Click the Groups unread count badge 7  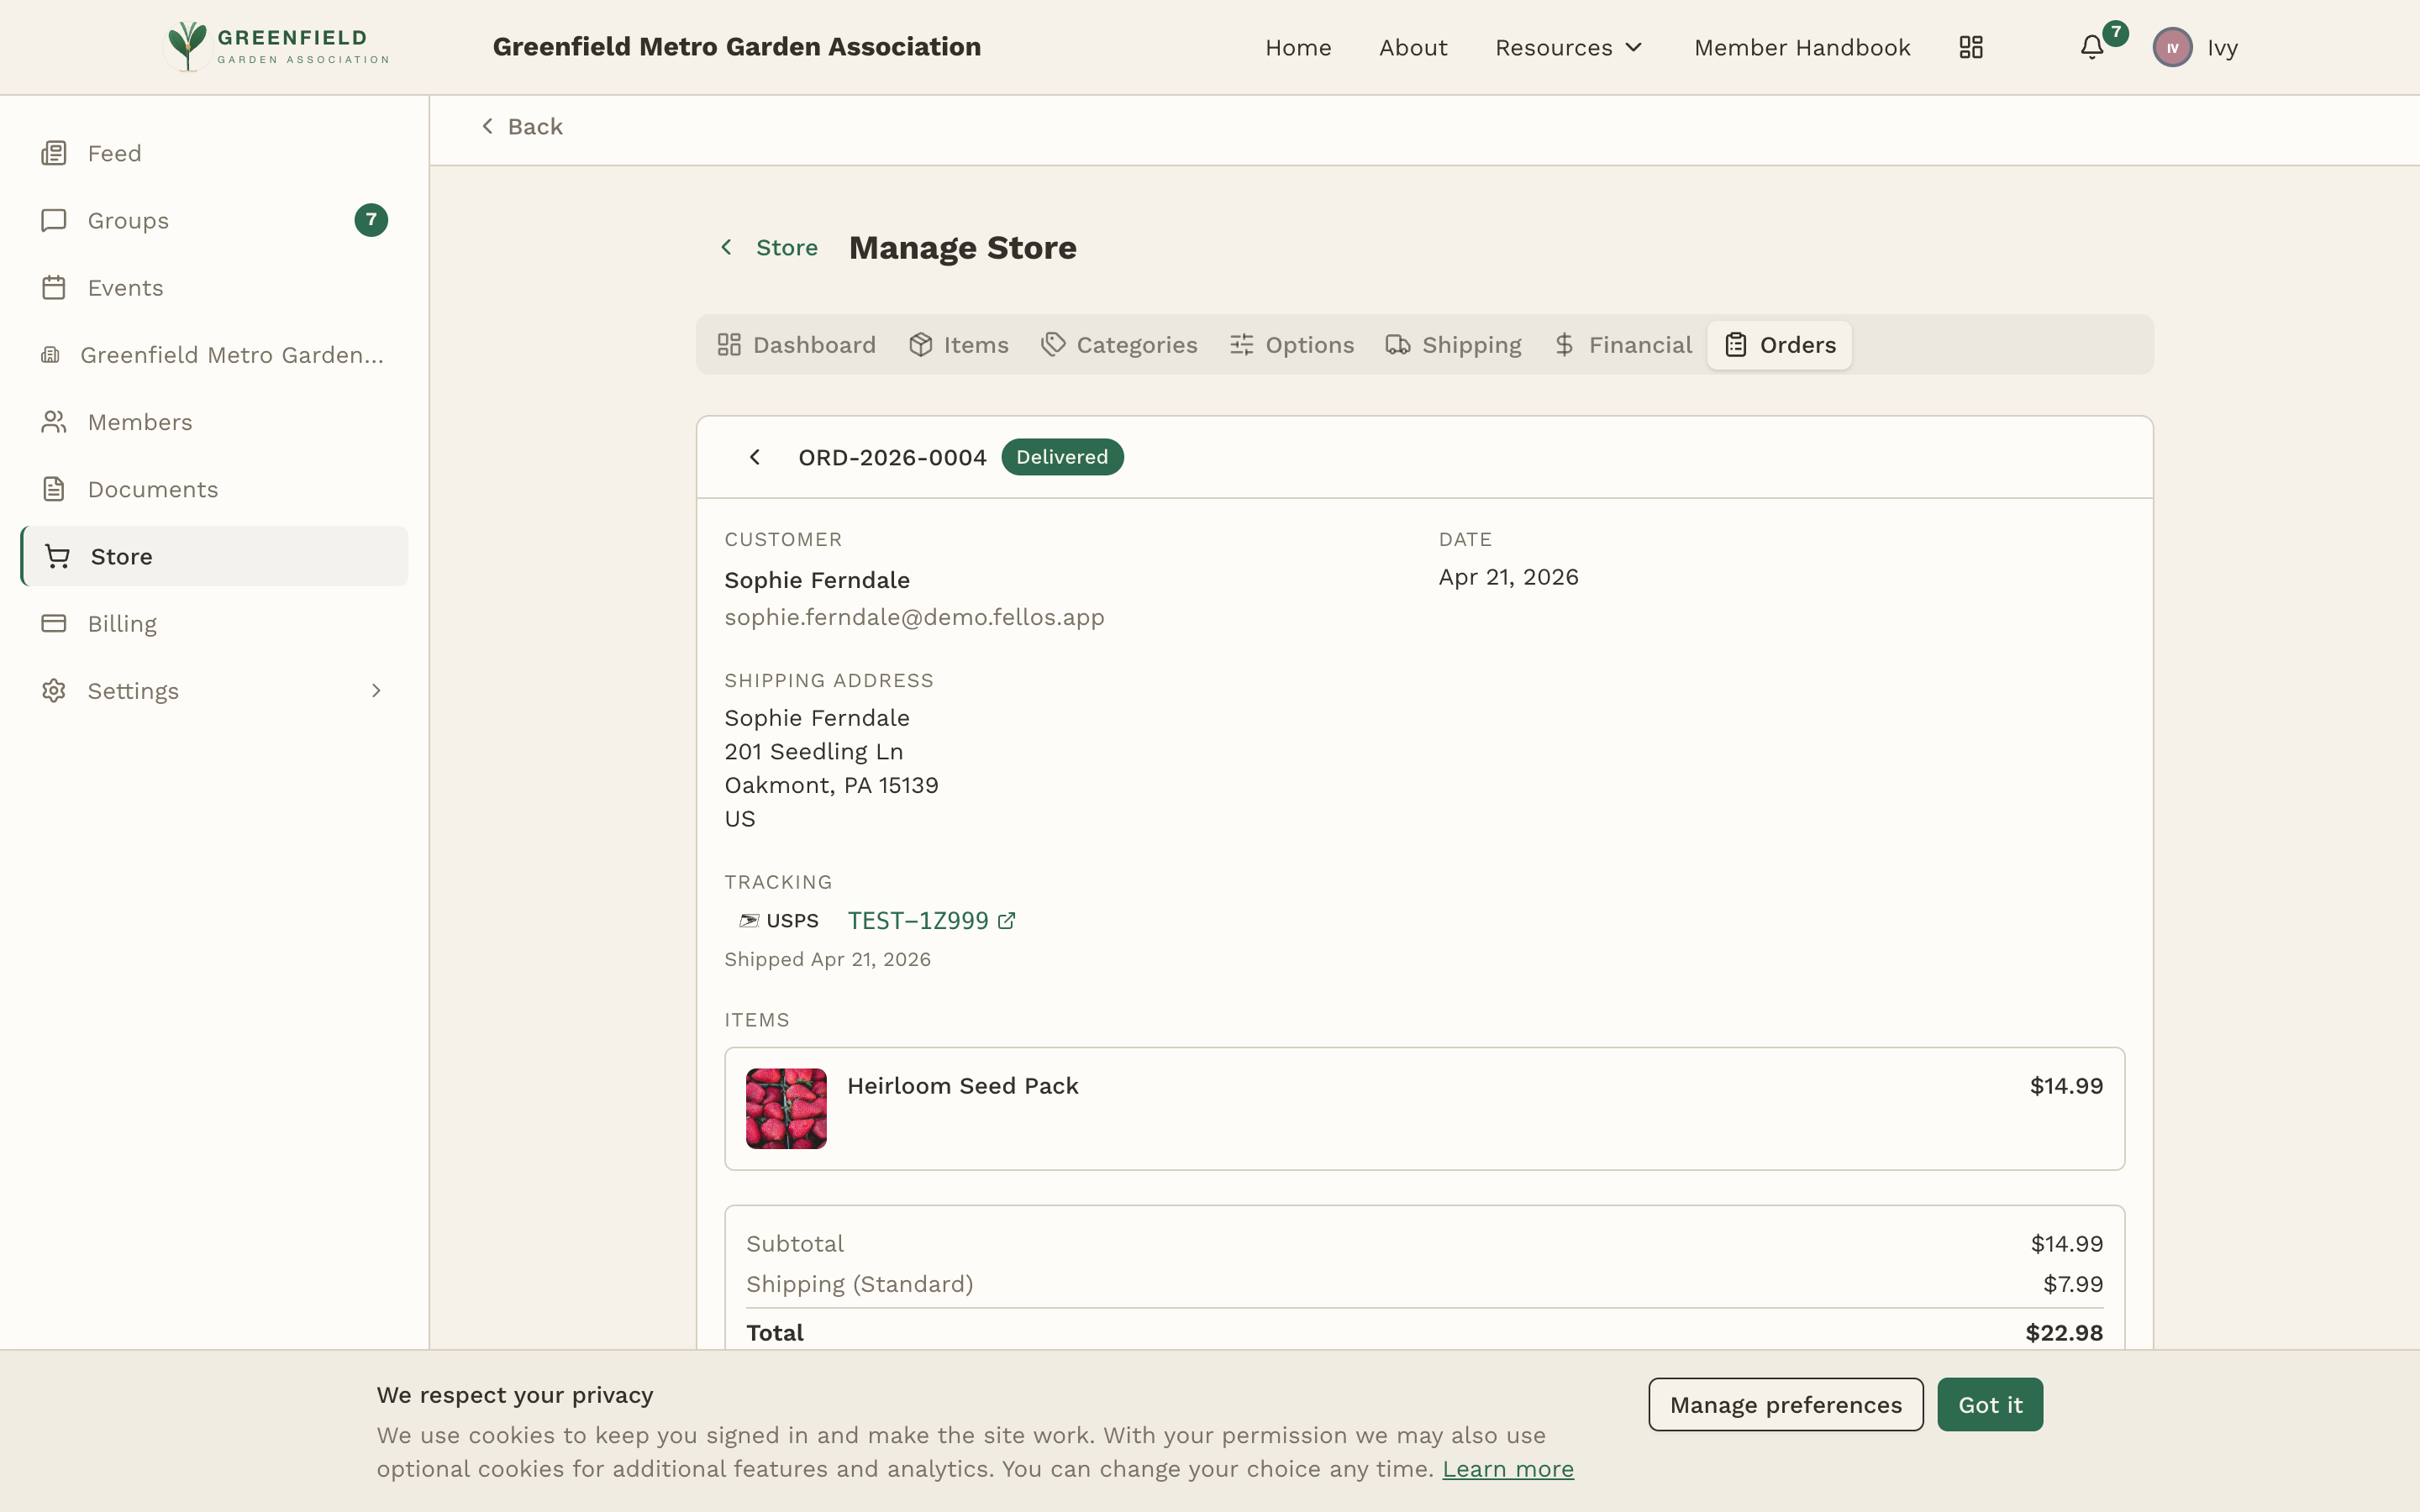pos(371,220)
